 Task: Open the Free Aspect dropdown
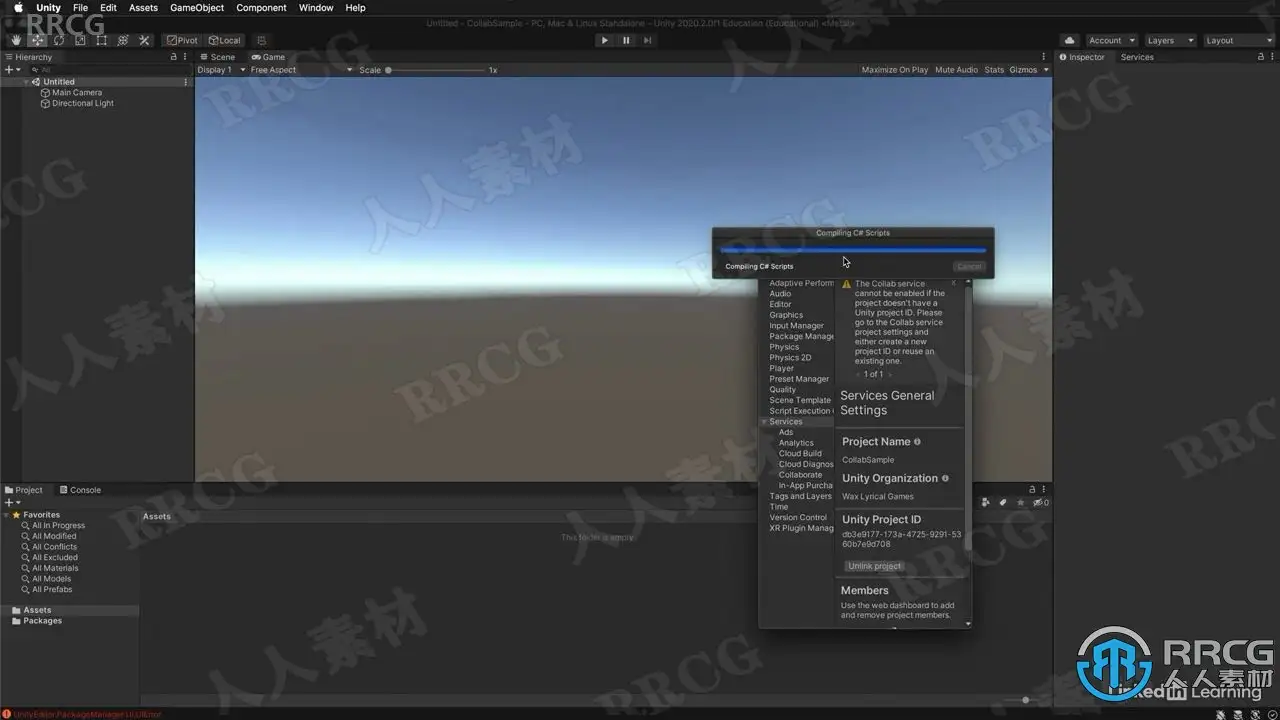pos(301,70)
